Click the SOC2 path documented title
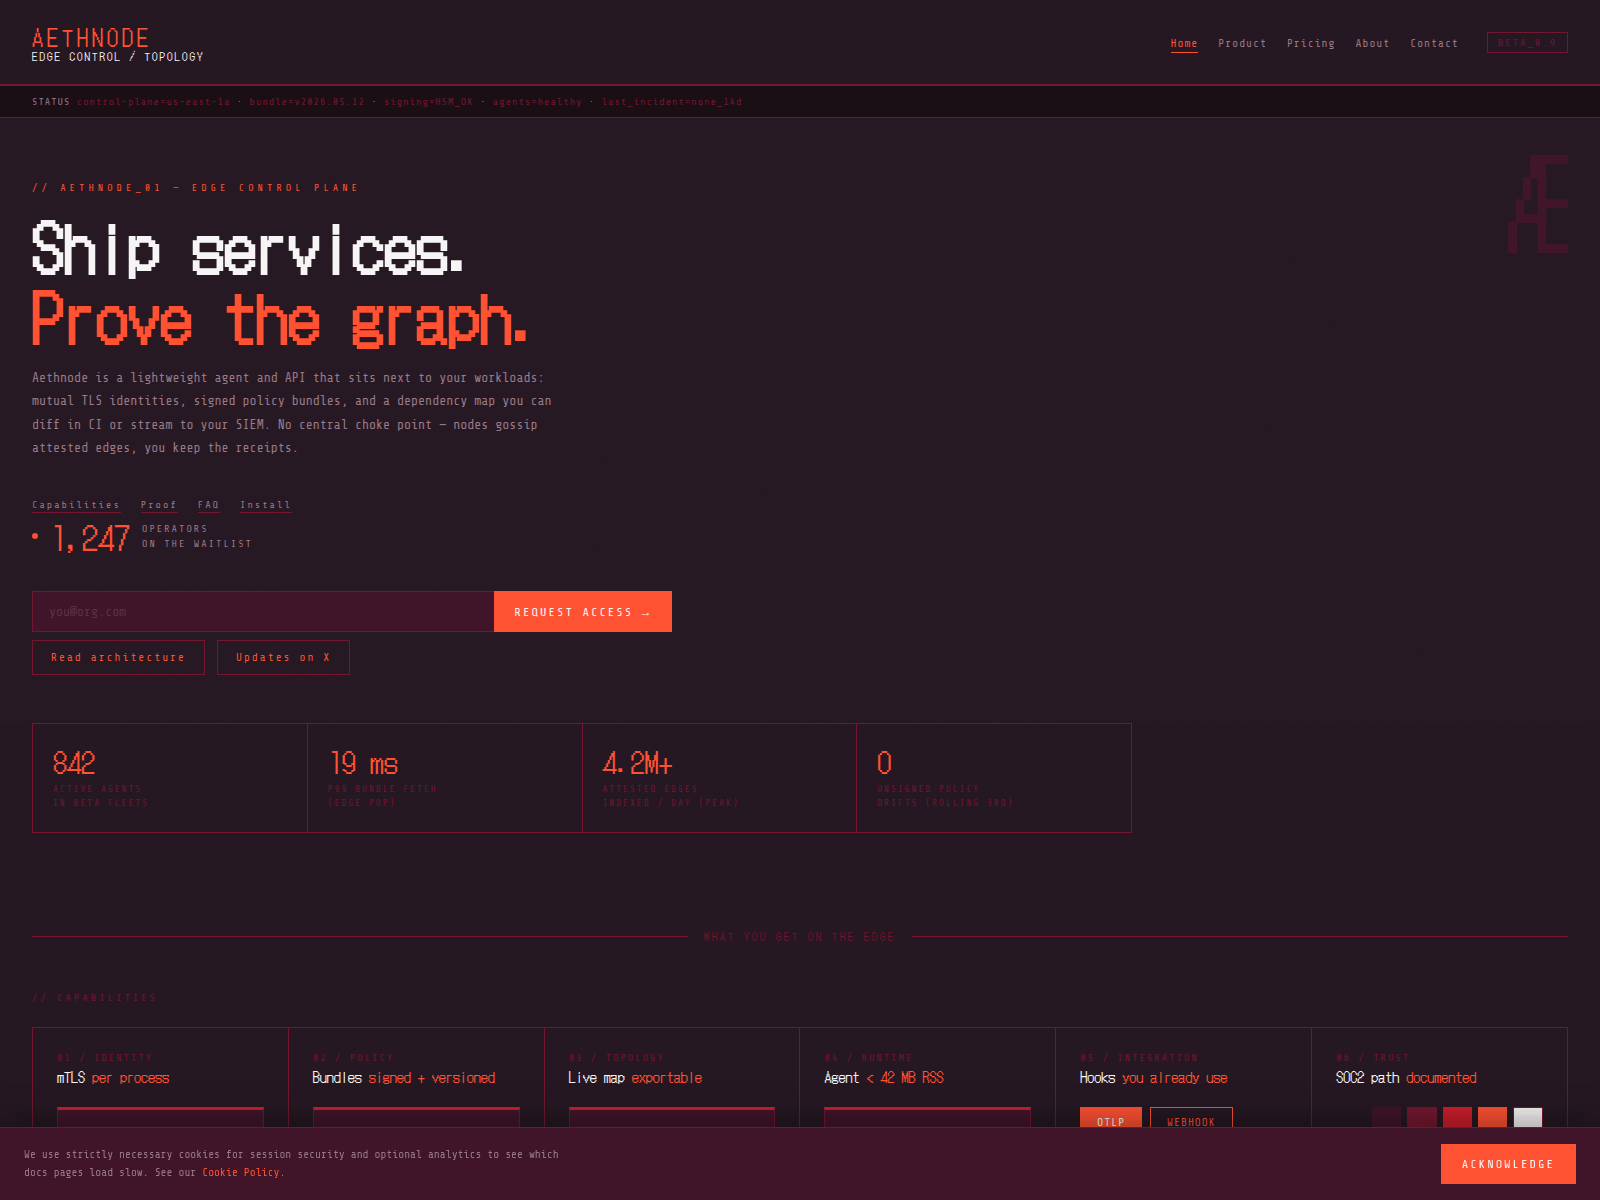 (x=1406, y=1078)
